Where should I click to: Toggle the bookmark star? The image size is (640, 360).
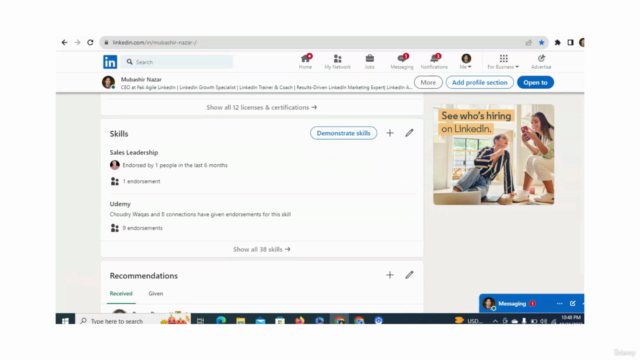542,42
